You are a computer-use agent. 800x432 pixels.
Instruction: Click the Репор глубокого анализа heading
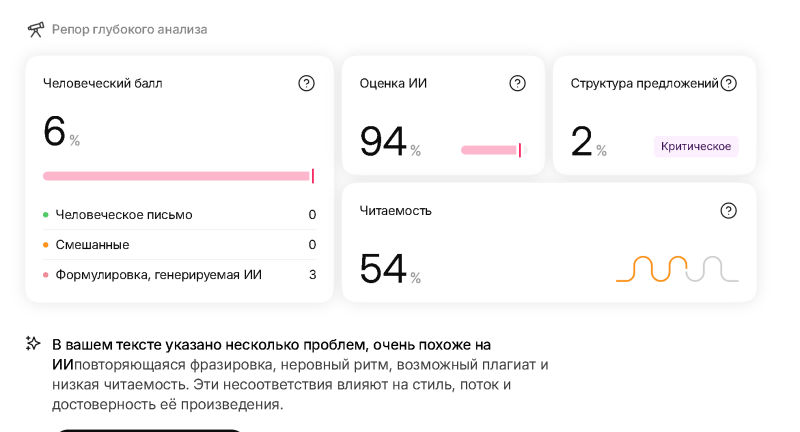coord(130,30)
